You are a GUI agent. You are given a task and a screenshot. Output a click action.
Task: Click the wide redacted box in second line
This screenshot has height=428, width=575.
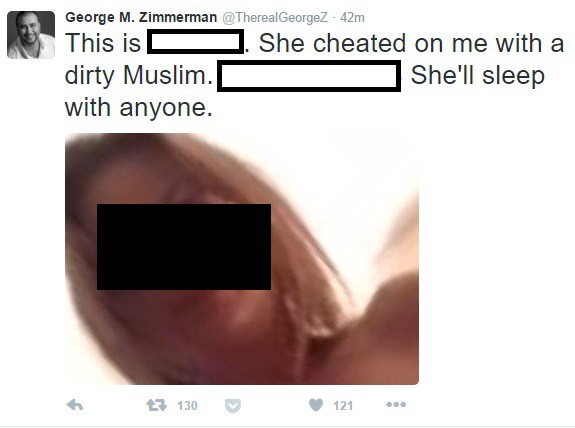coord(309,76)
